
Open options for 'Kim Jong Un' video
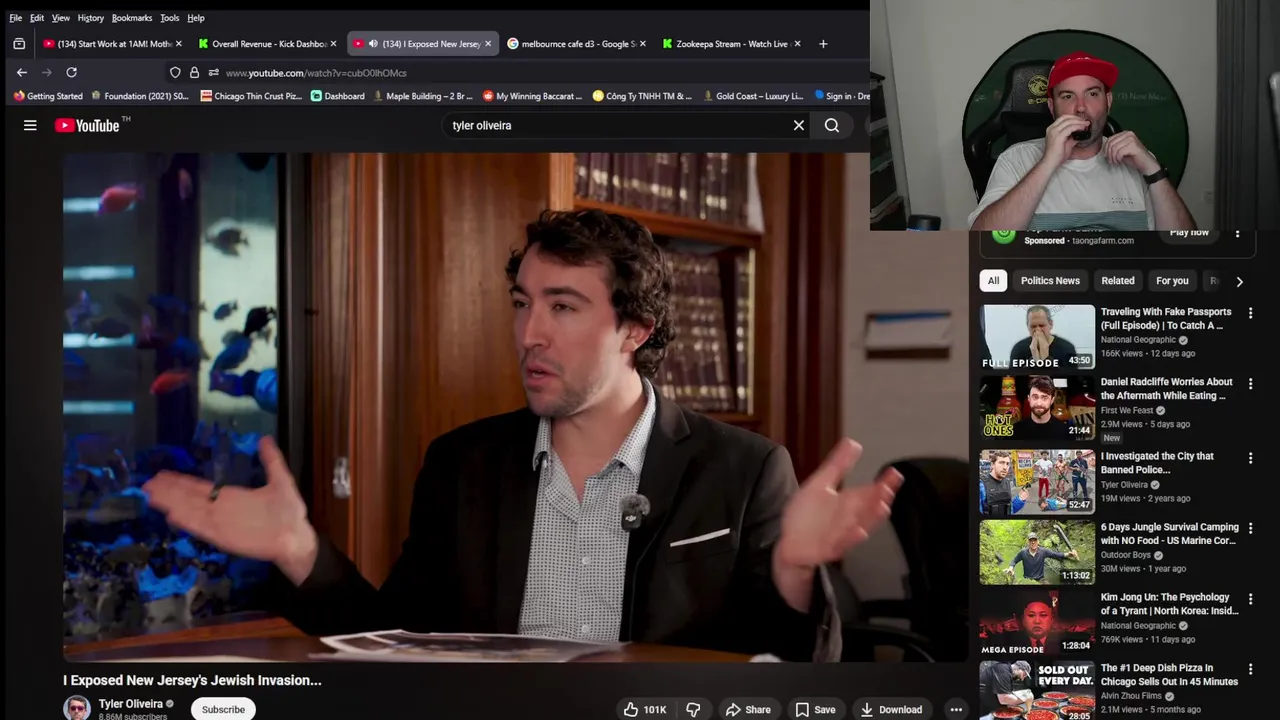1250,598
